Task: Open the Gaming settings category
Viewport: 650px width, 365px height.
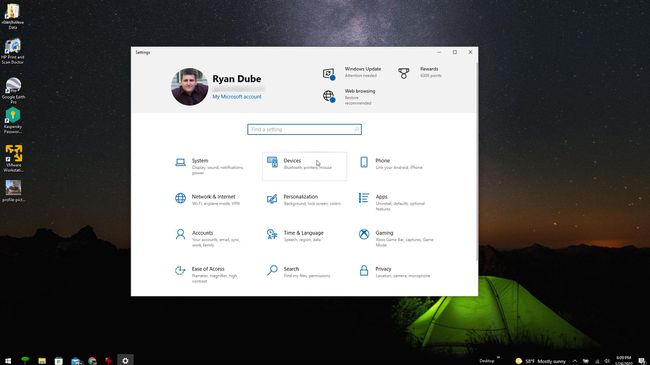Action: click(396, 238)
